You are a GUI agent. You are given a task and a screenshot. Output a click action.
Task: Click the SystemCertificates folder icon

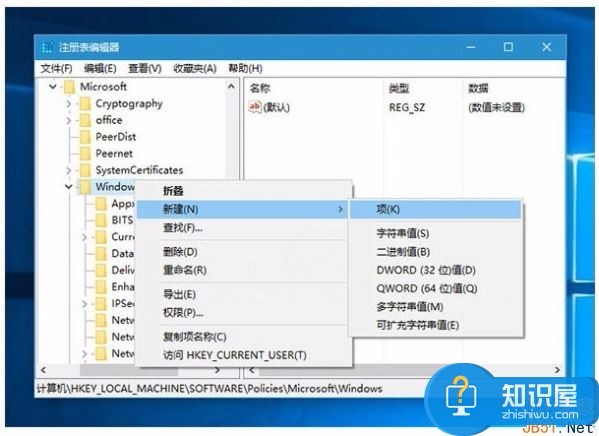tap(85, 170)
